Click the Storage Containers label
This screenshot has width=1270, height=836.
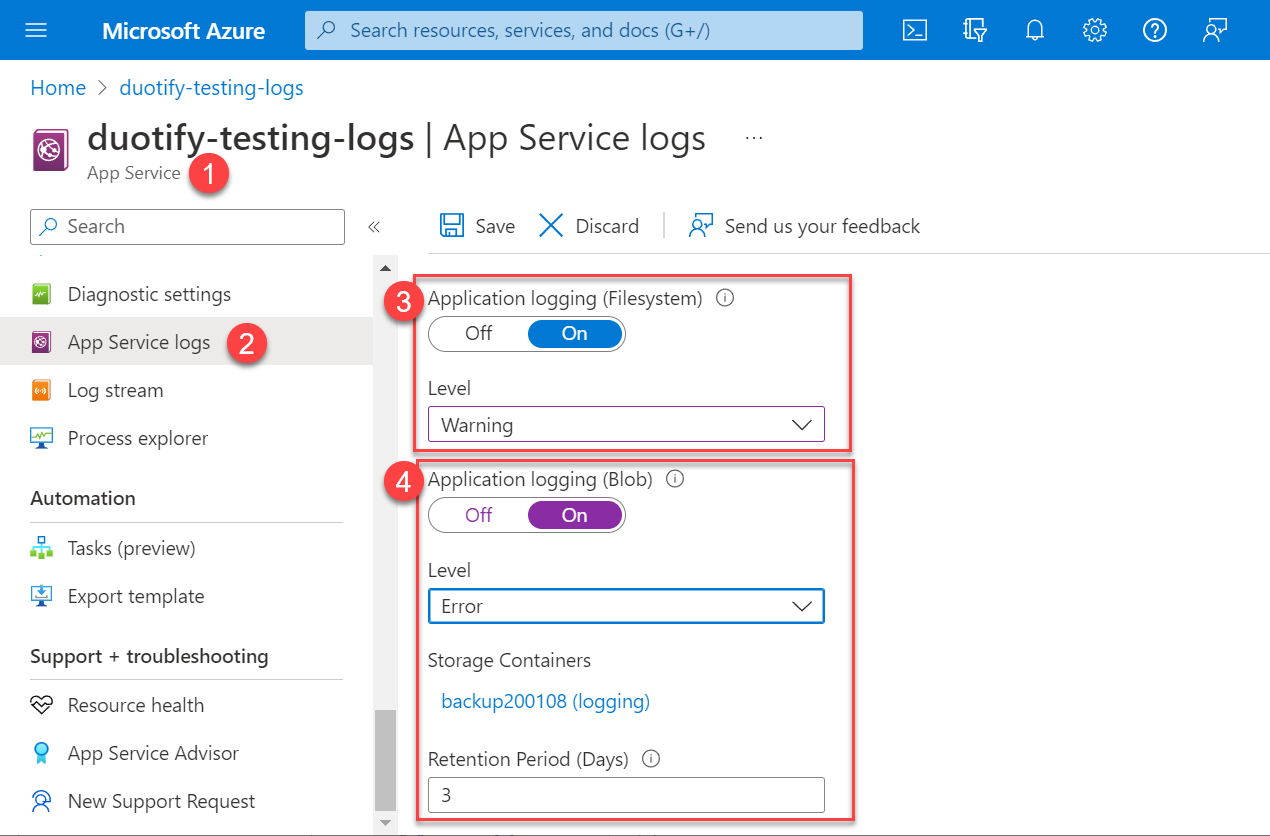click(x=509, y=660)
